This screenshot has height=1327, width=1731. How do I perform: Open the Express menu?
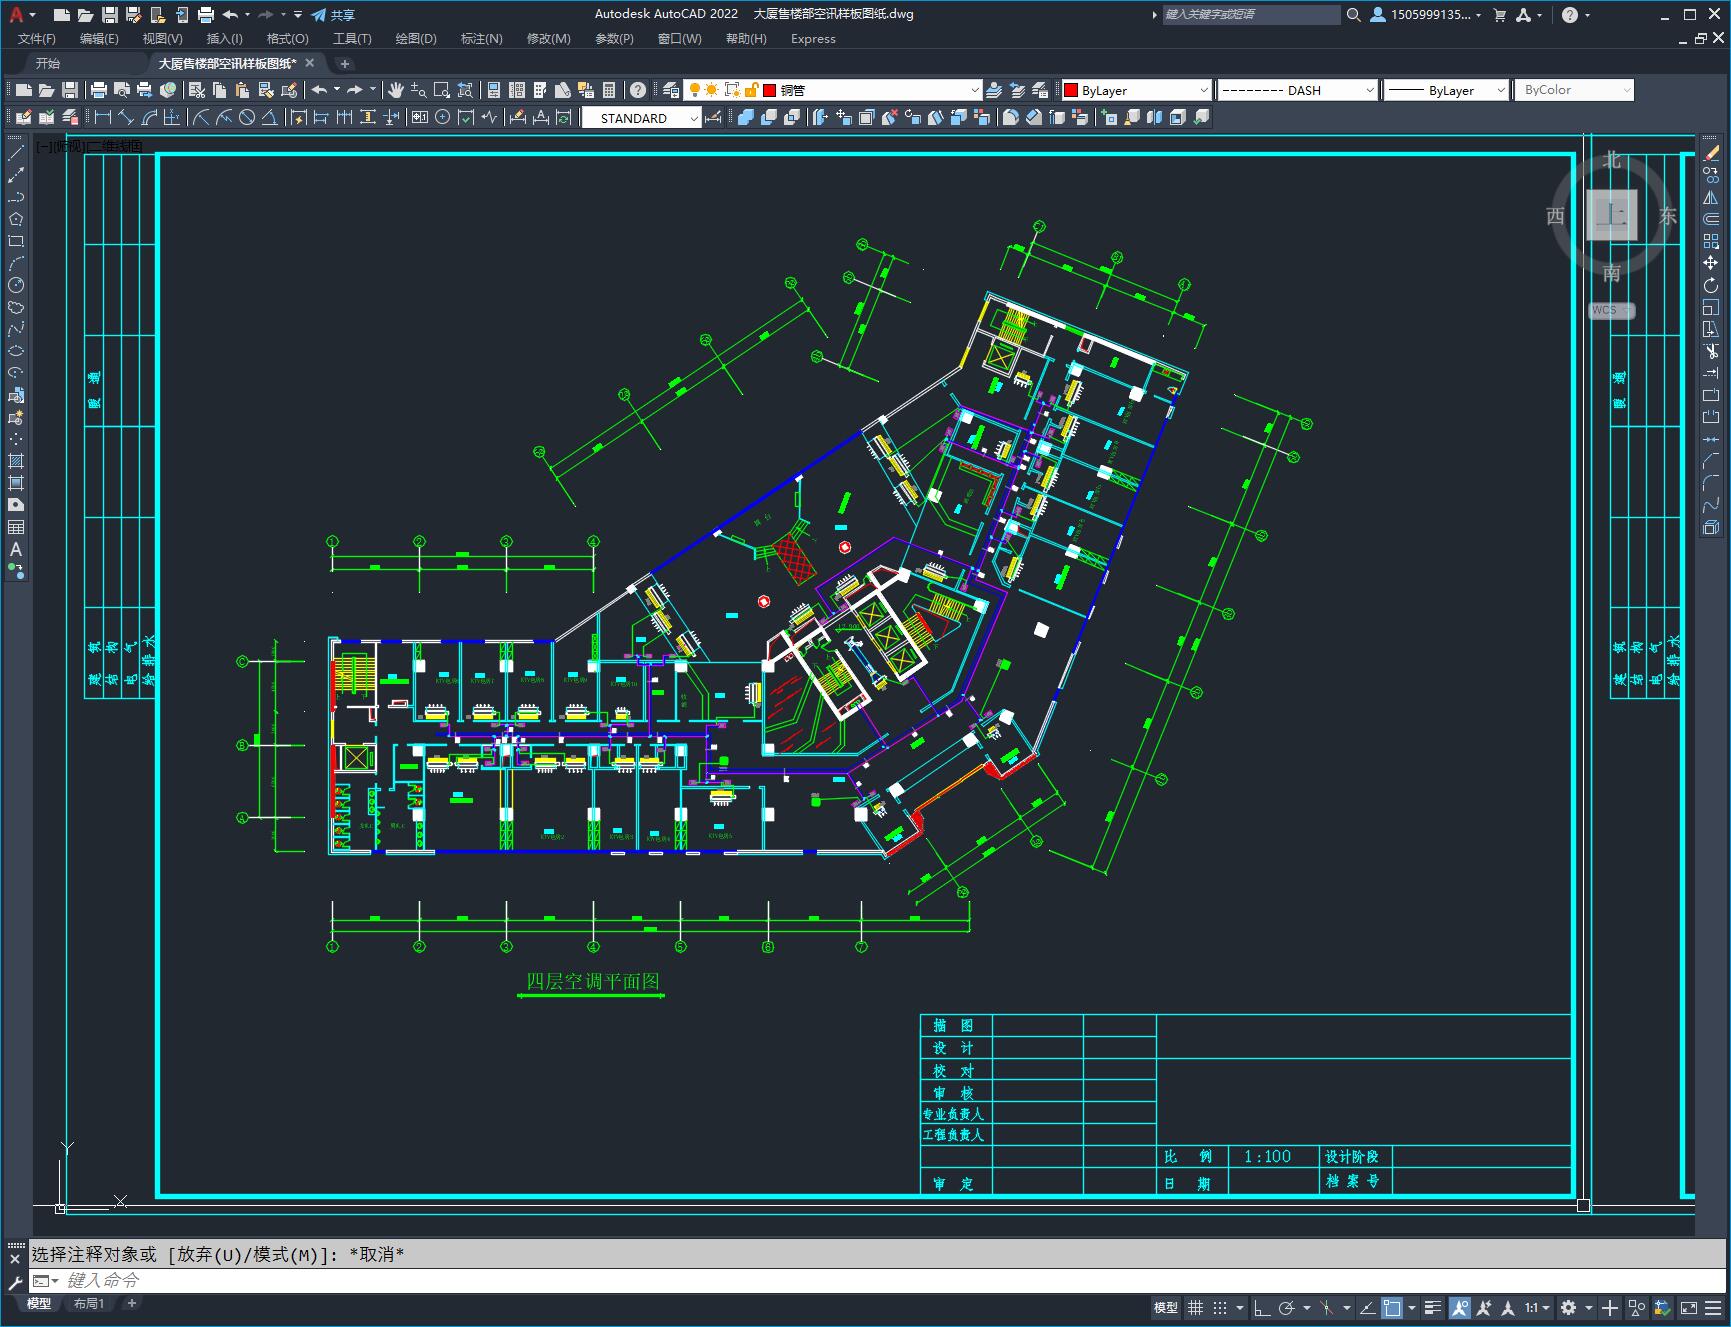pos(813,39)
